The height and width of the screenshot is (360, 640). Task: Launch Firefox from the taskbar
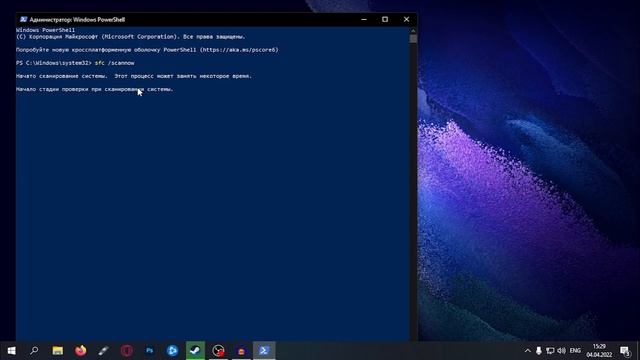(x=80, y=351)
